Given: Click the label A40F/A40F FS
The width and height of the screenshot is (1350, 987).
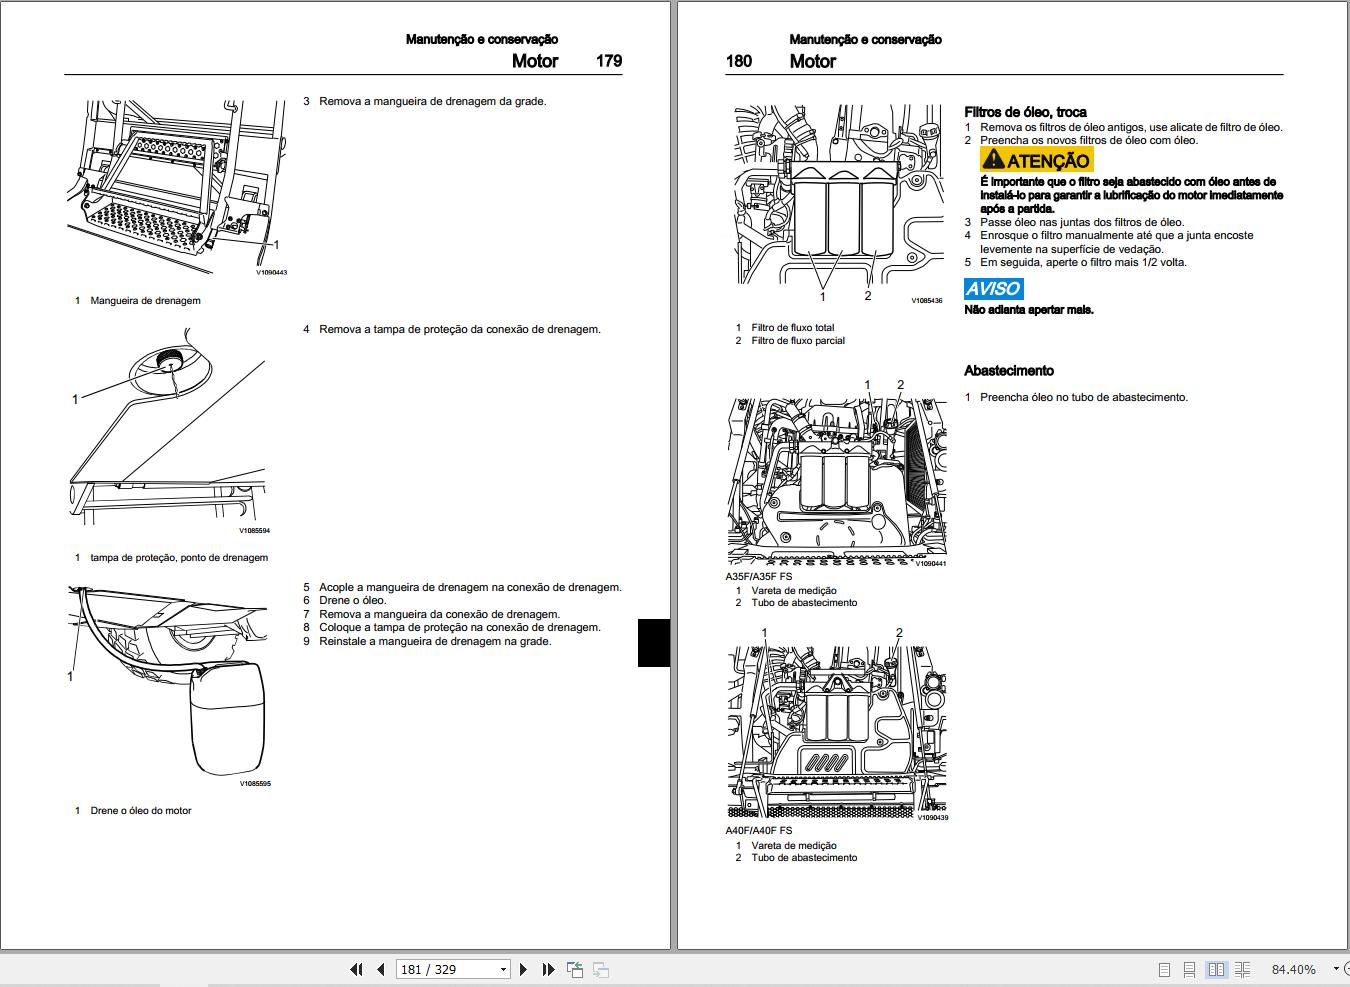Looking at the screenshot, I should pos(759,830).
